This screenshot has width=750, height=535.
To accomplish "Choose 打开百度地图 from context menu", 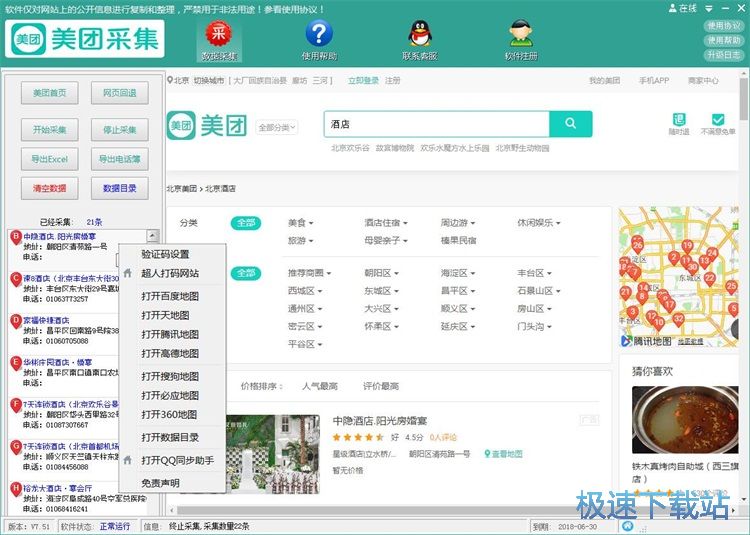I will [169, 296].
